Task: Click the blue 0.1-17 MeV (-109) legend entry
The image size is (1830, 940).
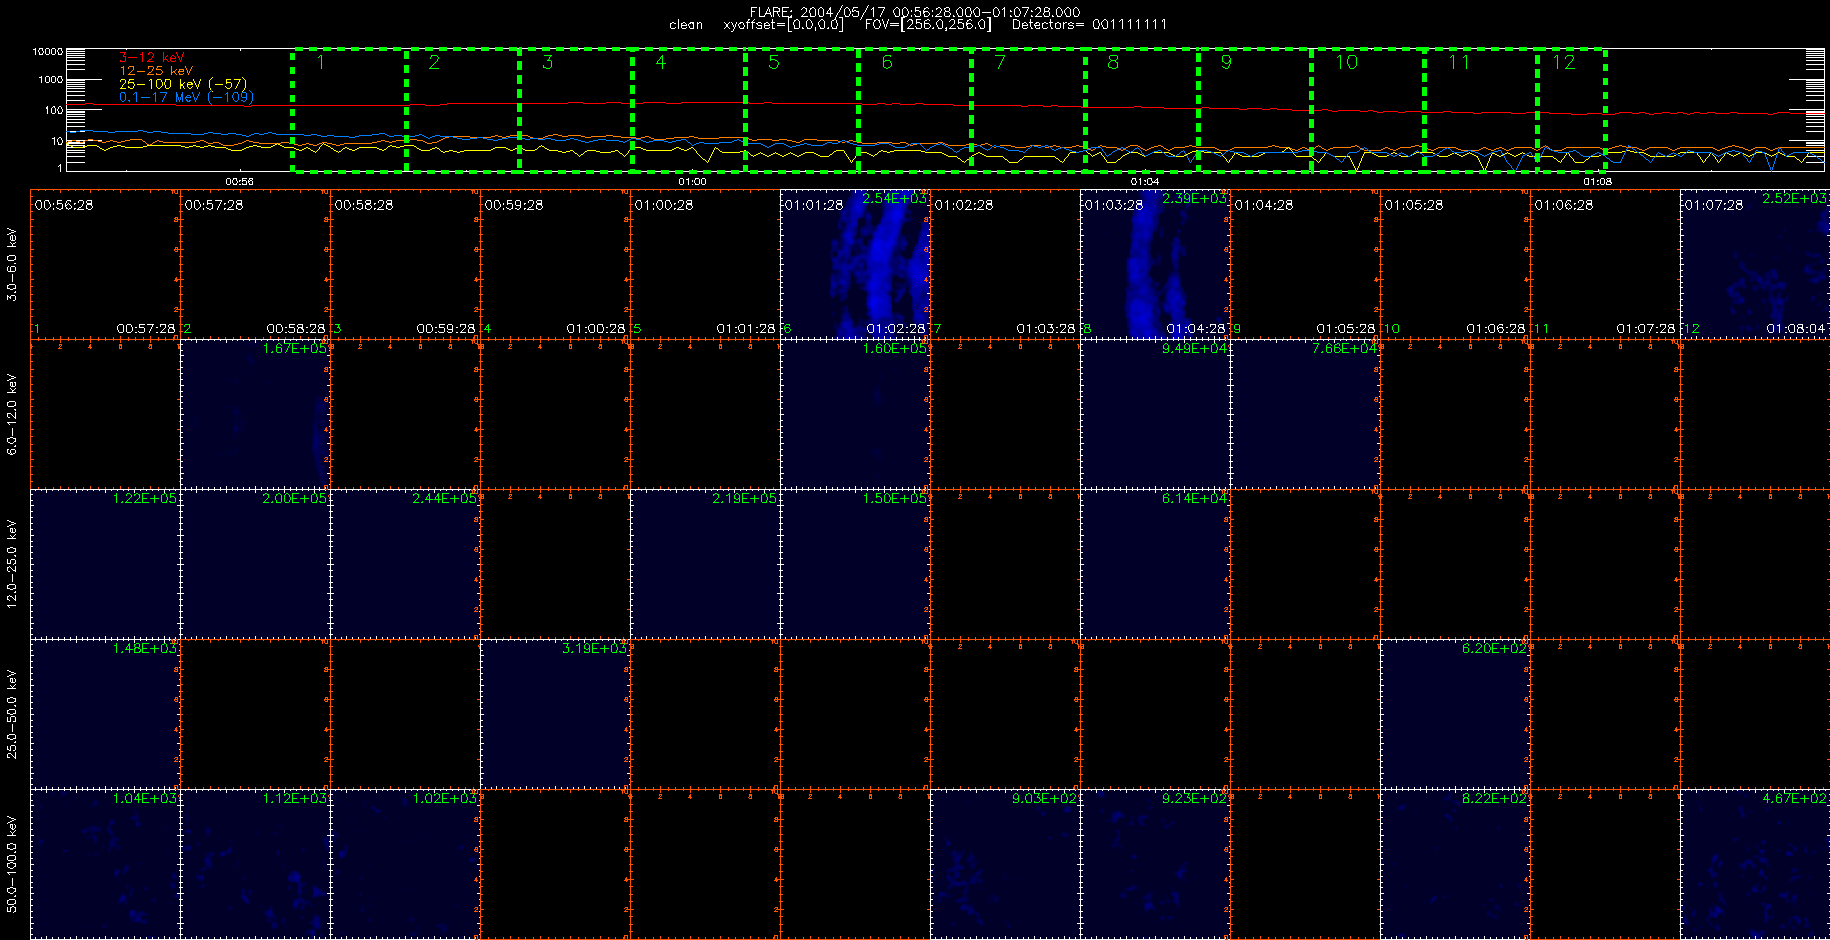Action: click(187, 97)
